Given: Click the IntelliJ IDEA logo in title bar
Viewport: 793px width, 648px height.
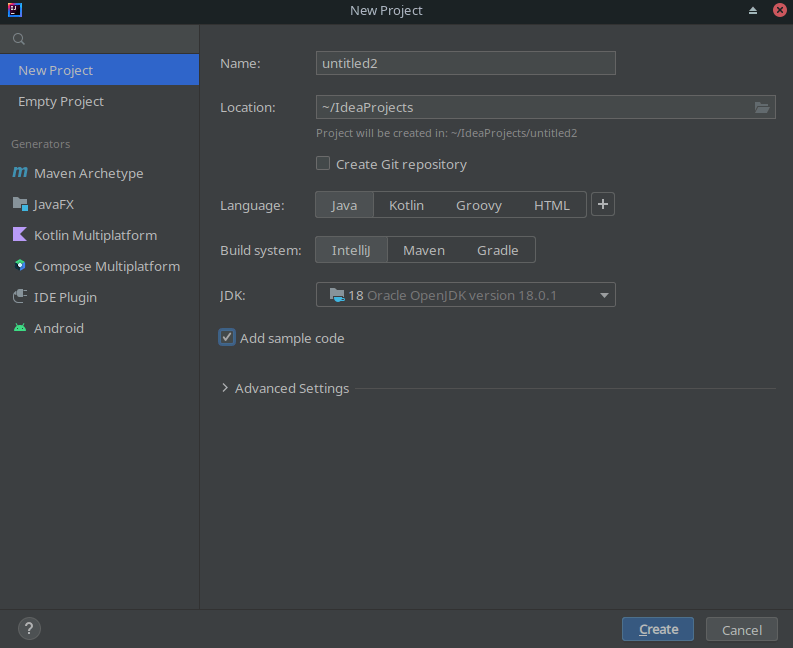Looking at the screenshot, I should (x=15, y=10).
